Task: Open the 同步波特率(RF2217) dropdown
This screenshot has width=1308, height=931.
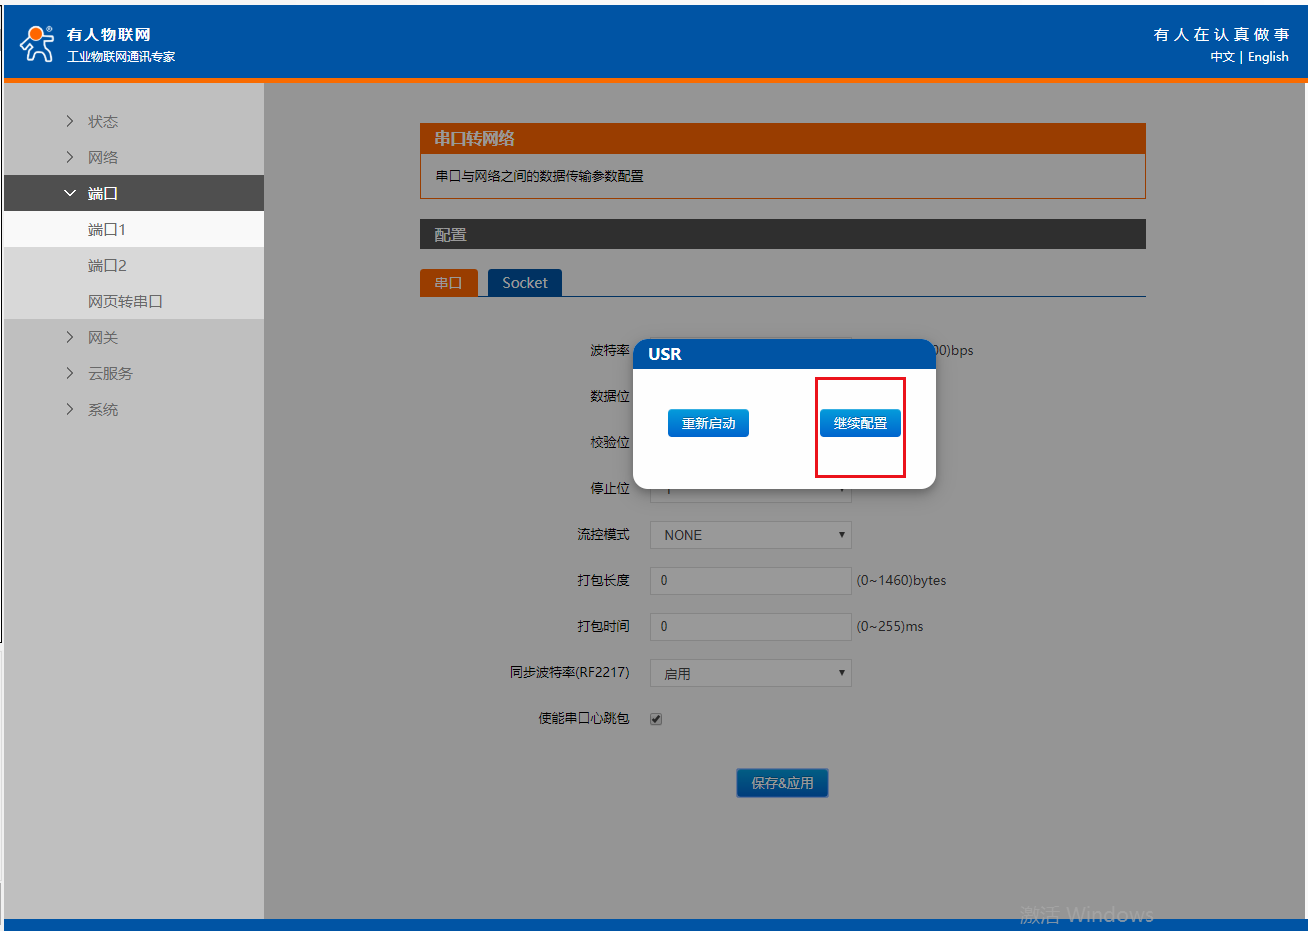Action: (750, 673)
